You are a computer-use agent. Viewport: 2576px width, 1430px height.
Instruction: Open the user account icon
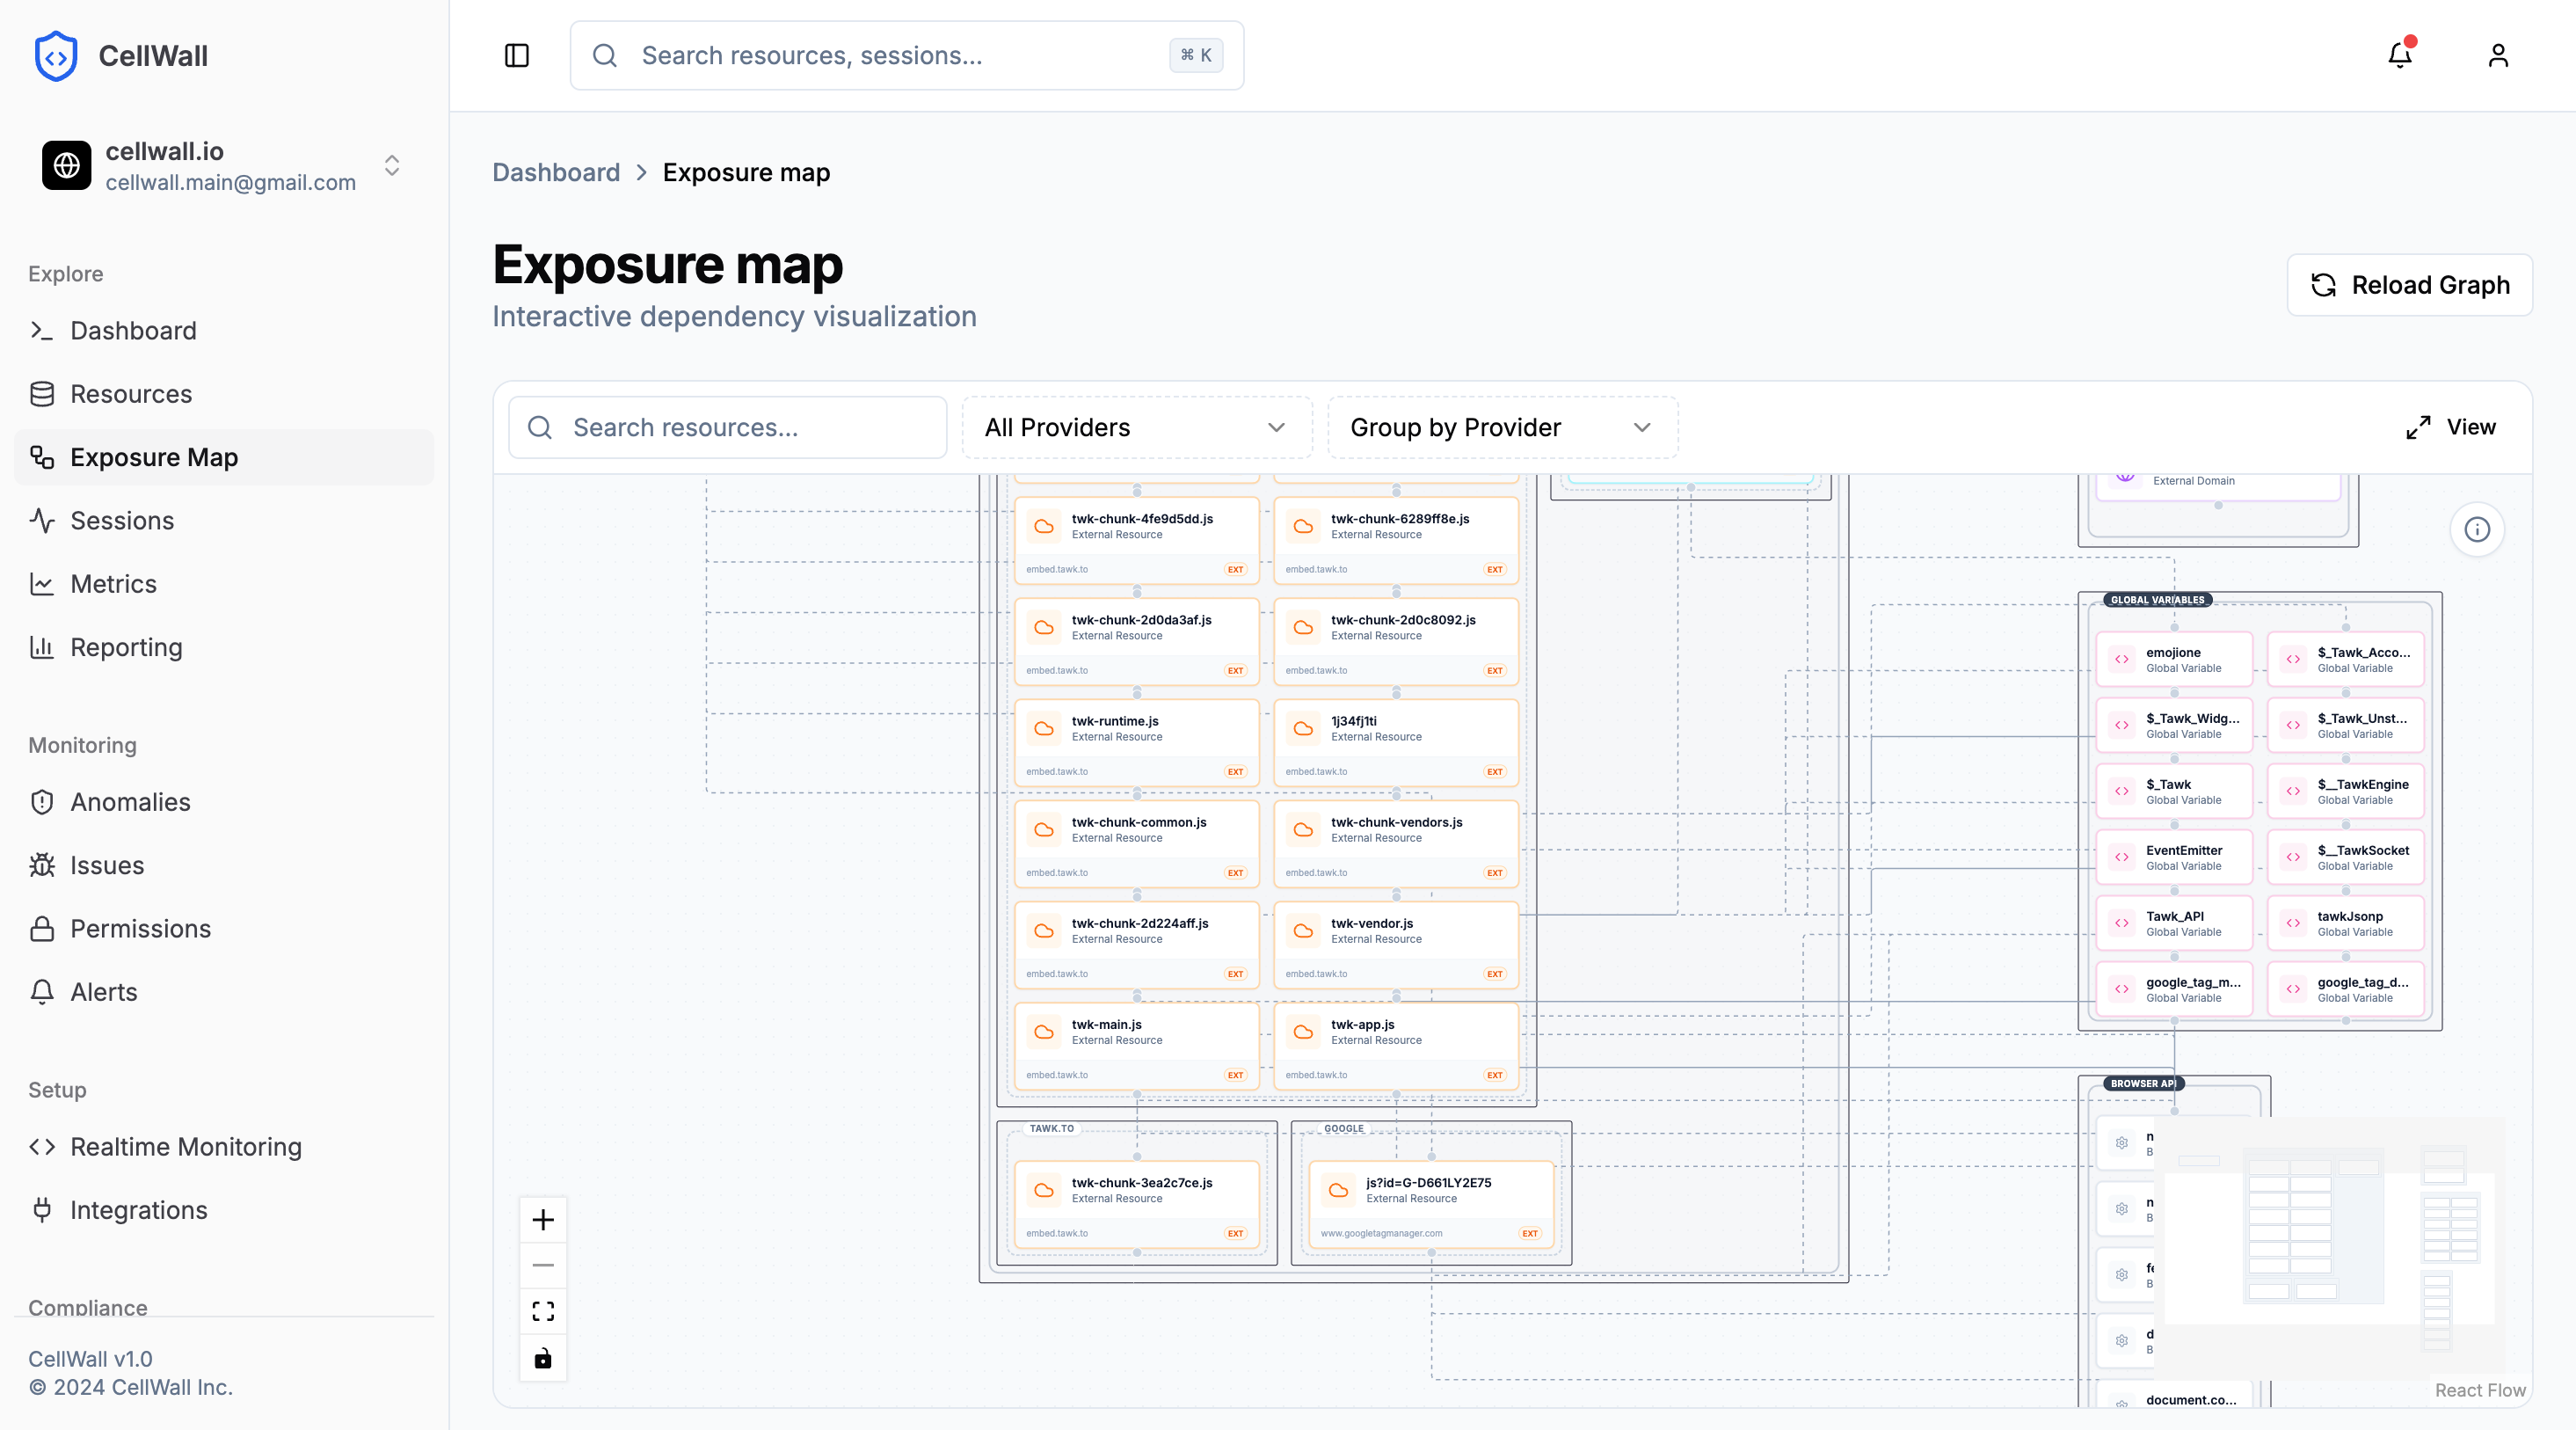pyautogui.click(x=2497, y=55)
